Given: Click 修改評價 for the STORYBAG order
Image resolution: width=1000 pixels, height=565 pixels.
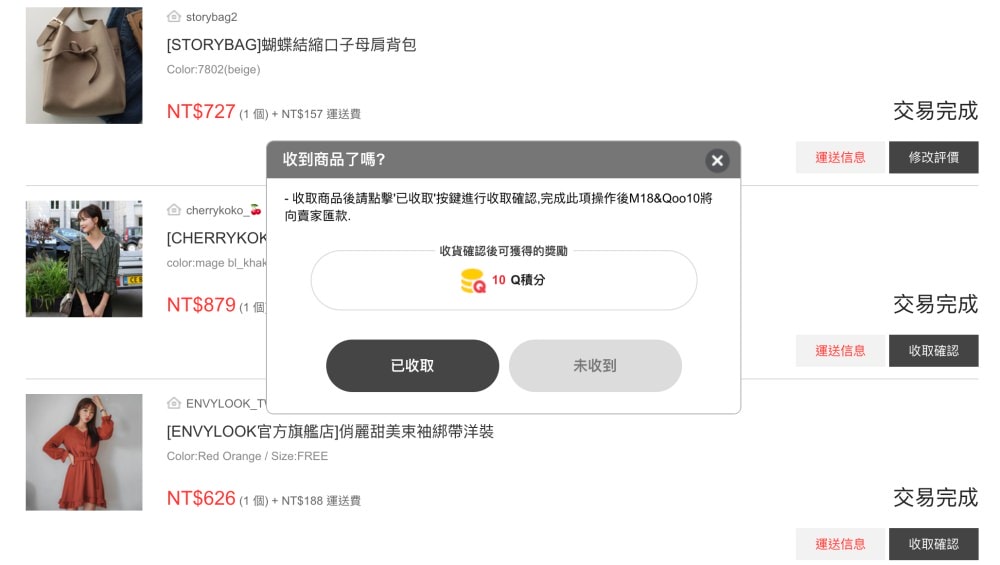Looking at the screenshot, I should (x=933, y=157).
